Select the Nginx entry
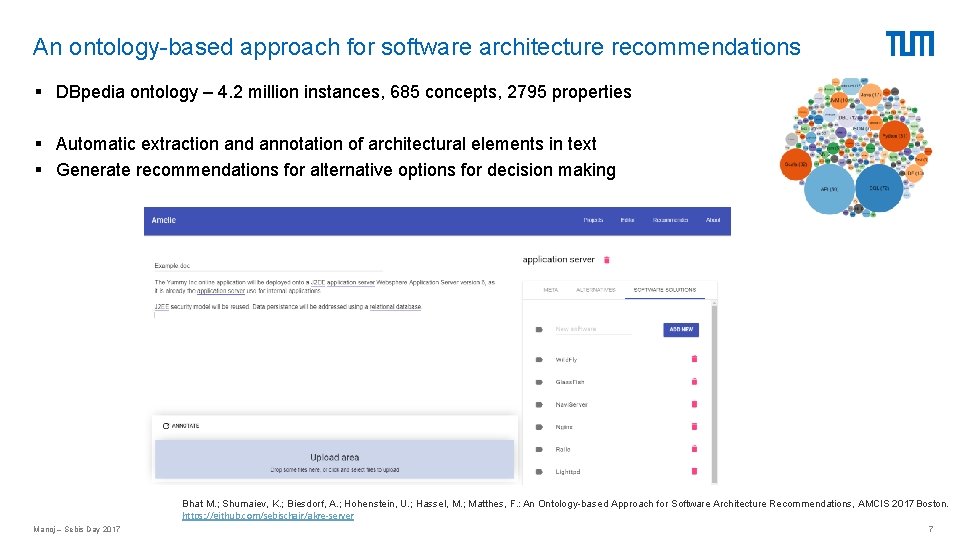 tap(564, 427)
